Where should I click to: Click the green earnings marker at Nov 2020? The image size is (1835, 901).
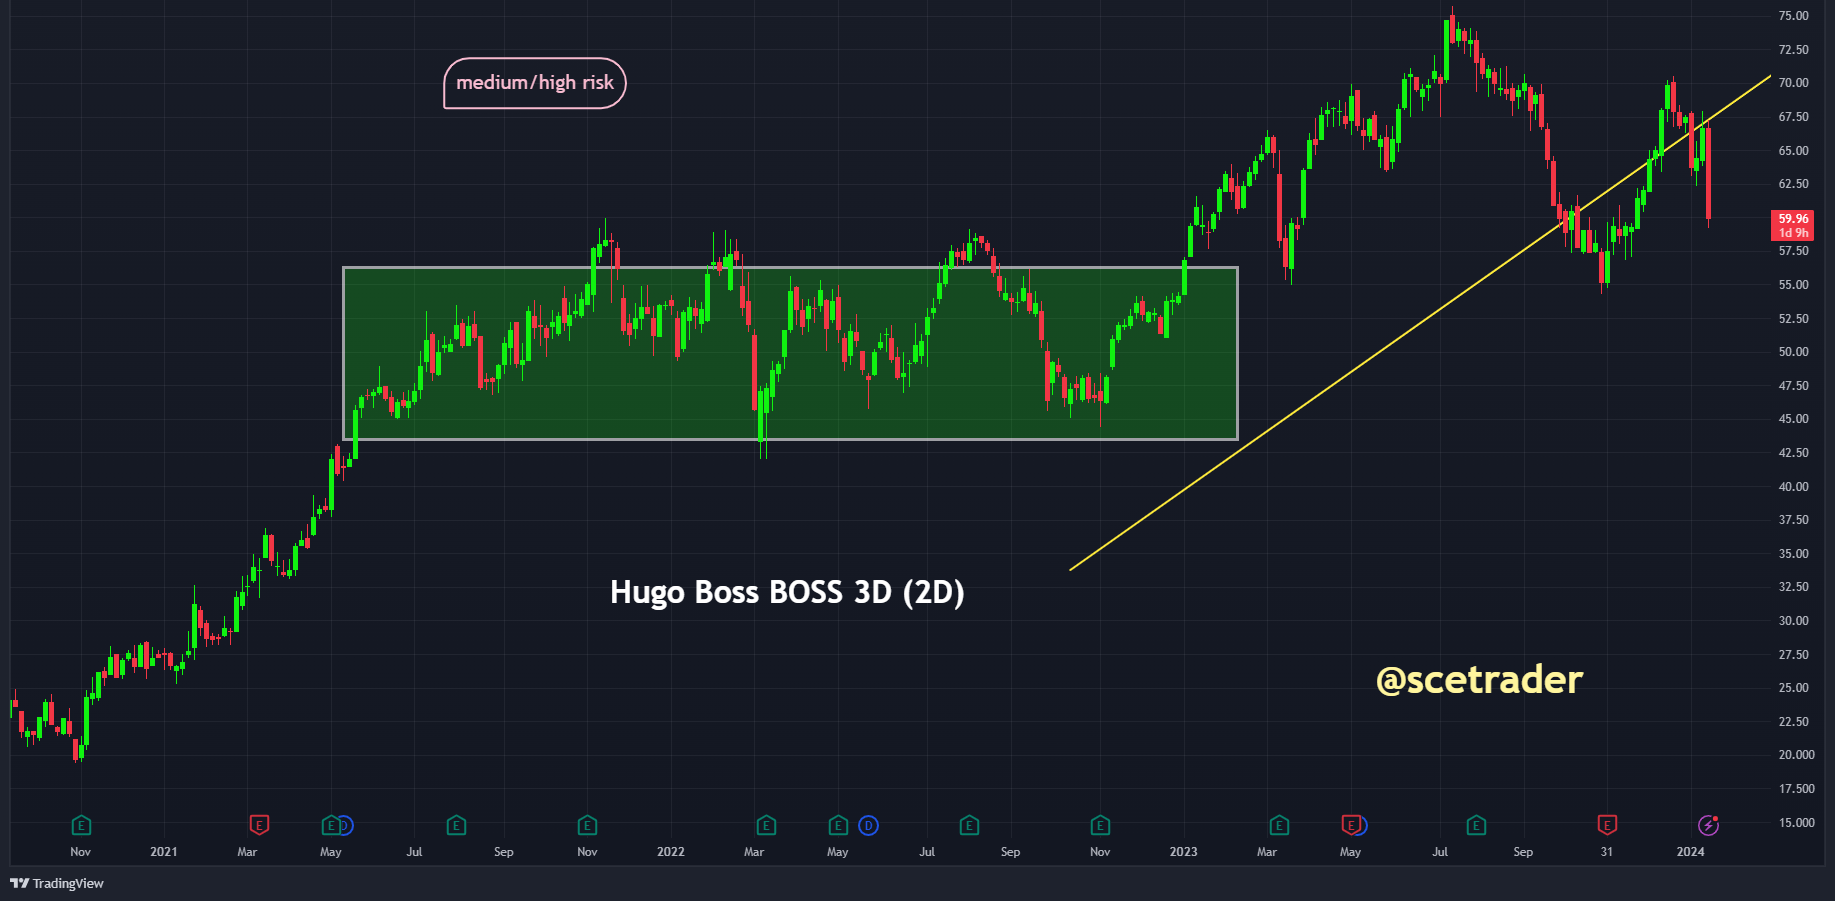click(81, 825)
